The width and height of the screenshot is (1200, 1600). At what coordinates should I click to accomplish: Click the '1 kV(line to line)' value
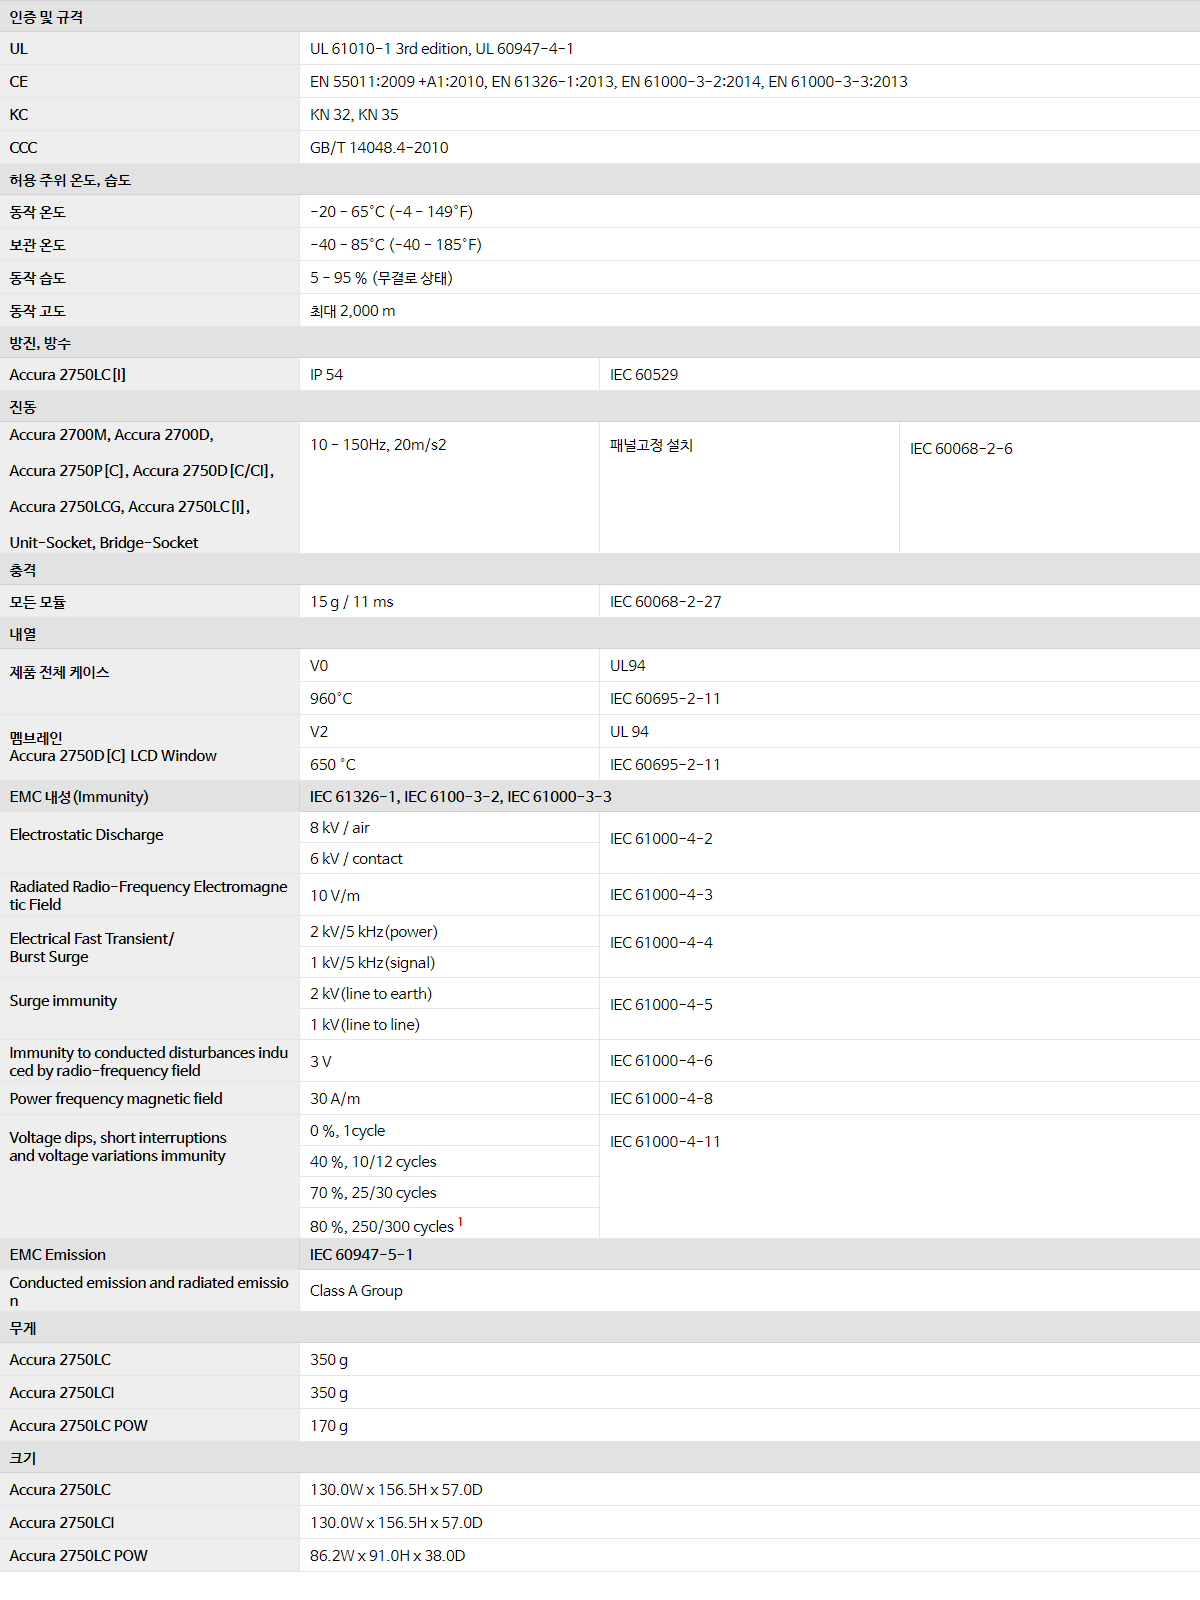point(365,1025)
